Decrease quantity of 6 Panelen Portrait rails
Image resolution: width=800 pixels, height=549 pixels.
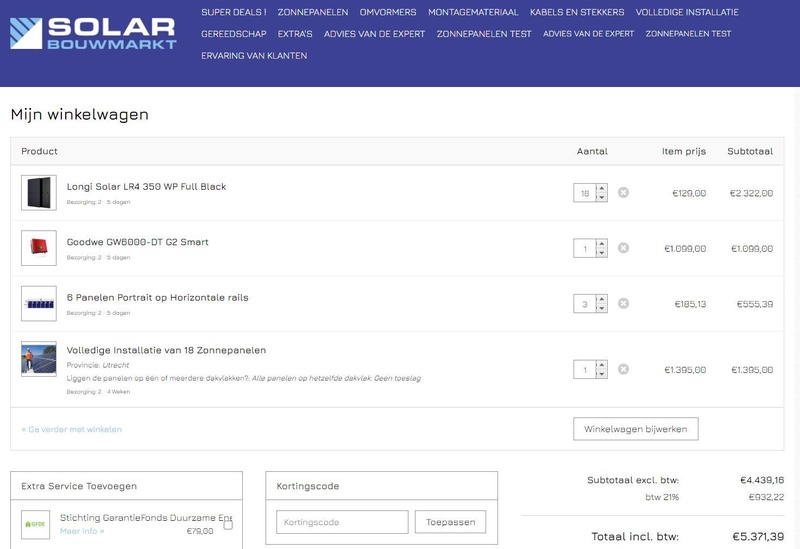(x=602, y=309)
